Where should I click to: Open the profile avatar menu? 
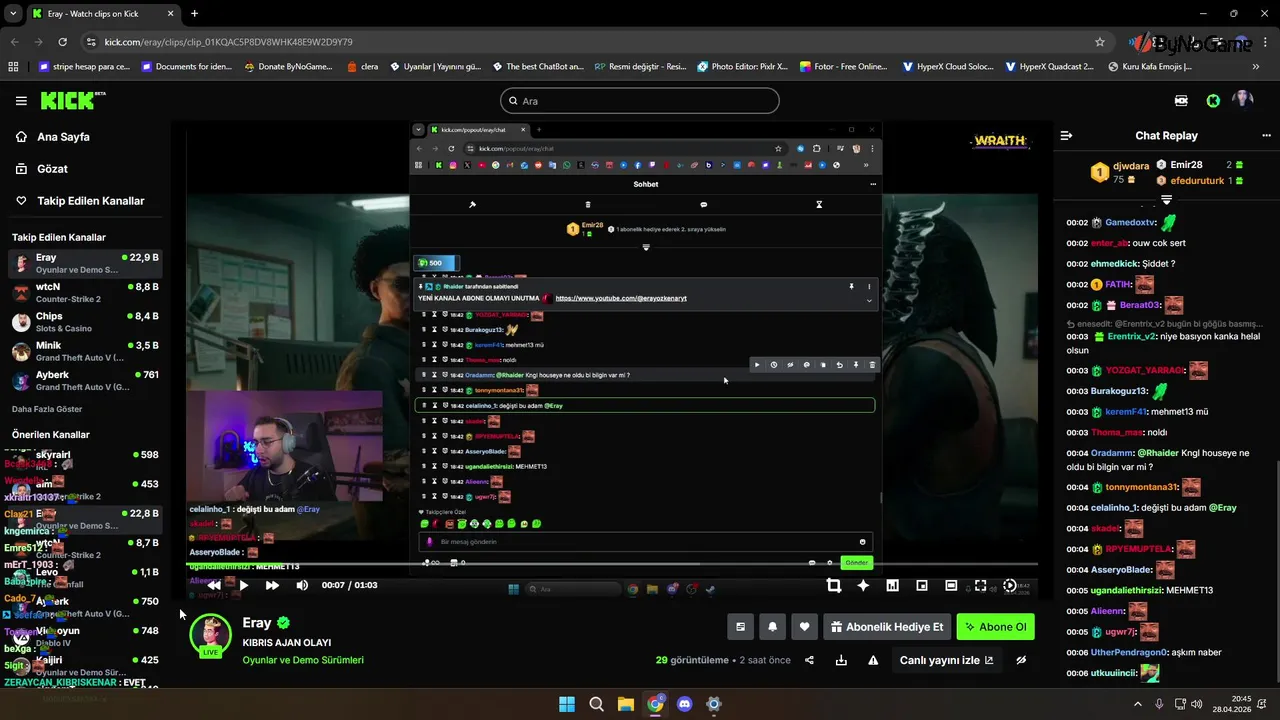(x=1243, y=100)
